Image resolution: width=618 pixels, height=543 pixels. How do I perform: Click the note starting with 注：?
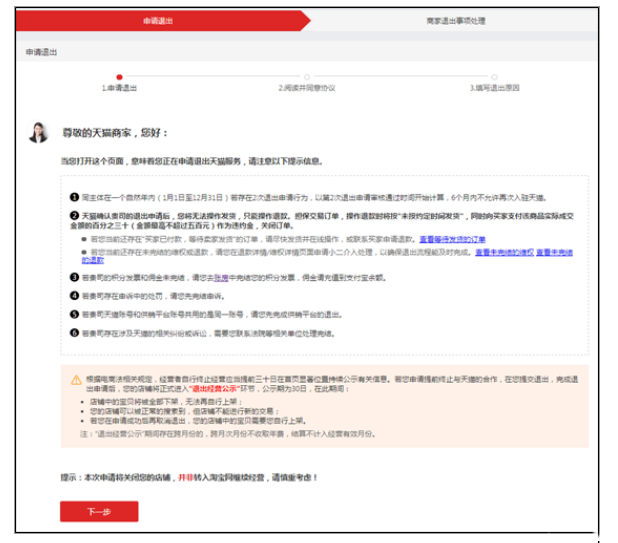click(228, 434)
